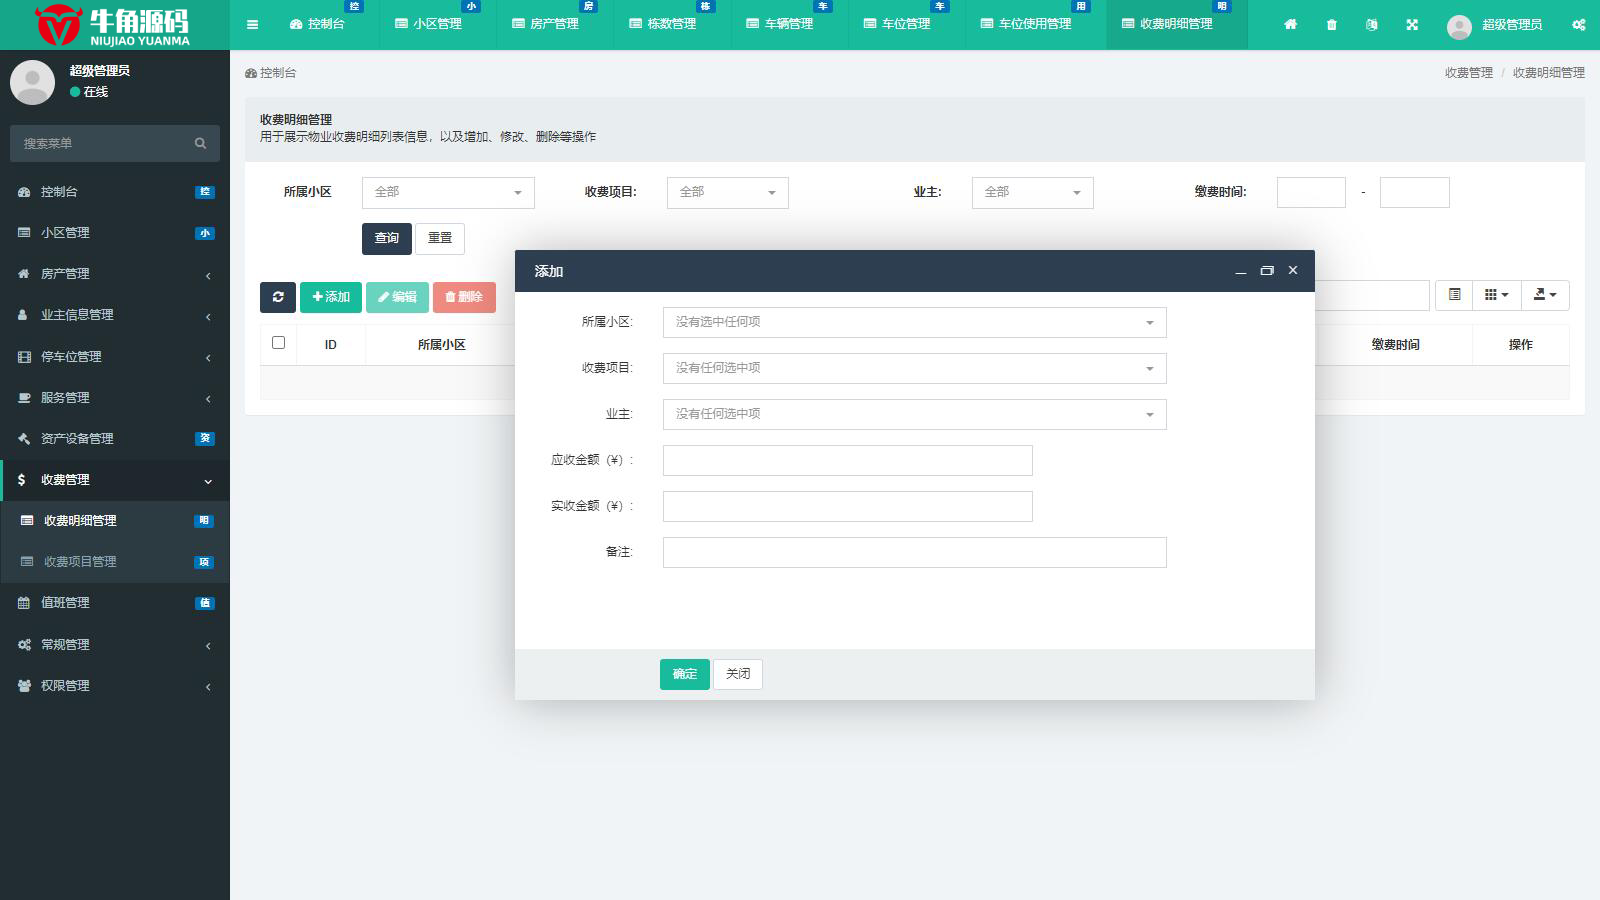This screenshot has height=900, width=1600.
Task: Switch to the 栋数管理 top tab
Action: click(672, 25)
